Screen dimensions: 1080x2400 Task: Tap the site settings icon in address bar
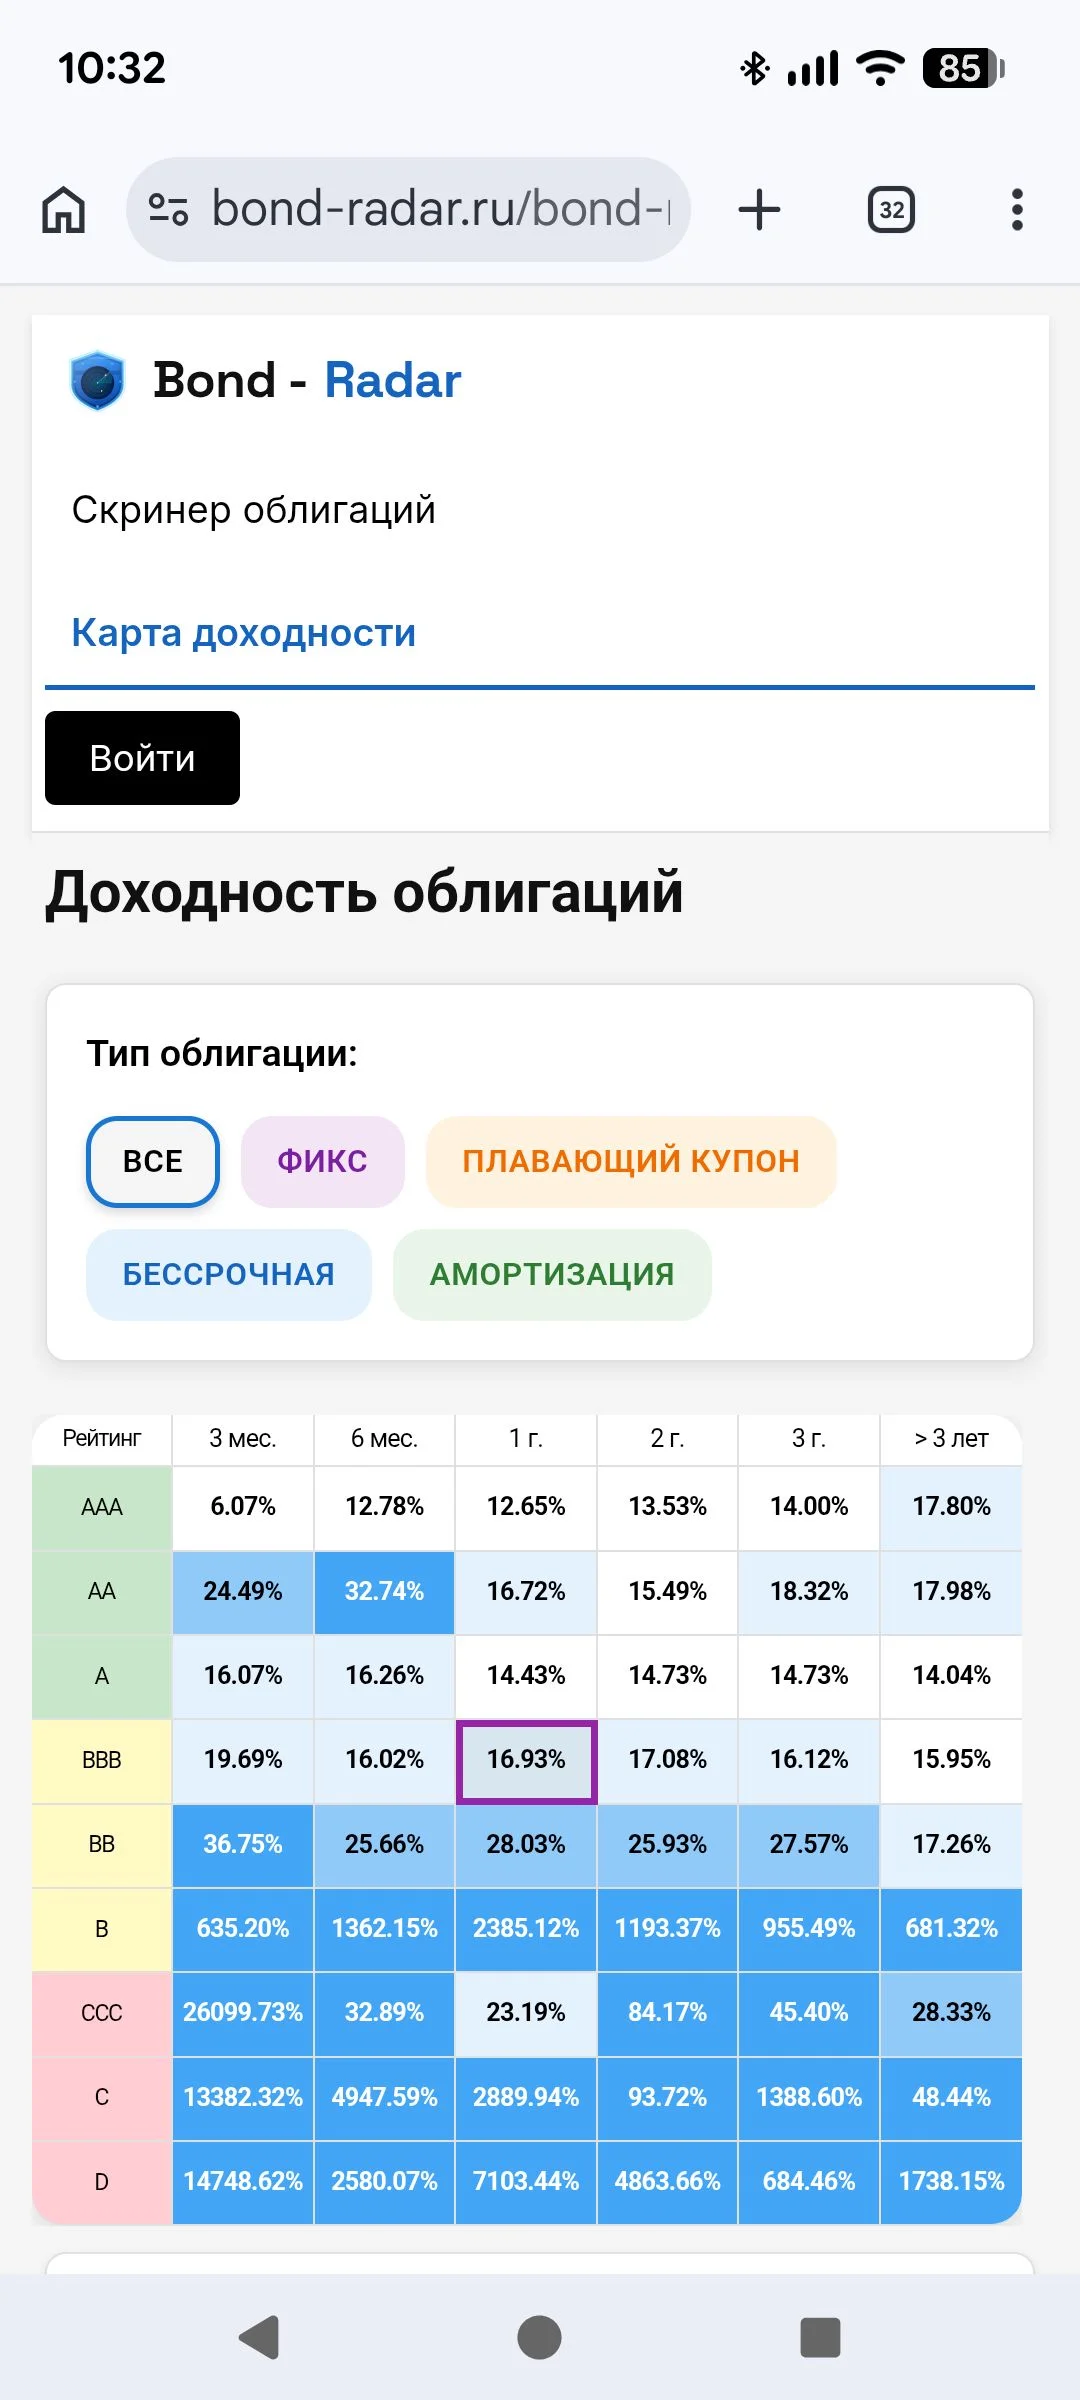(x=168, y=210)
